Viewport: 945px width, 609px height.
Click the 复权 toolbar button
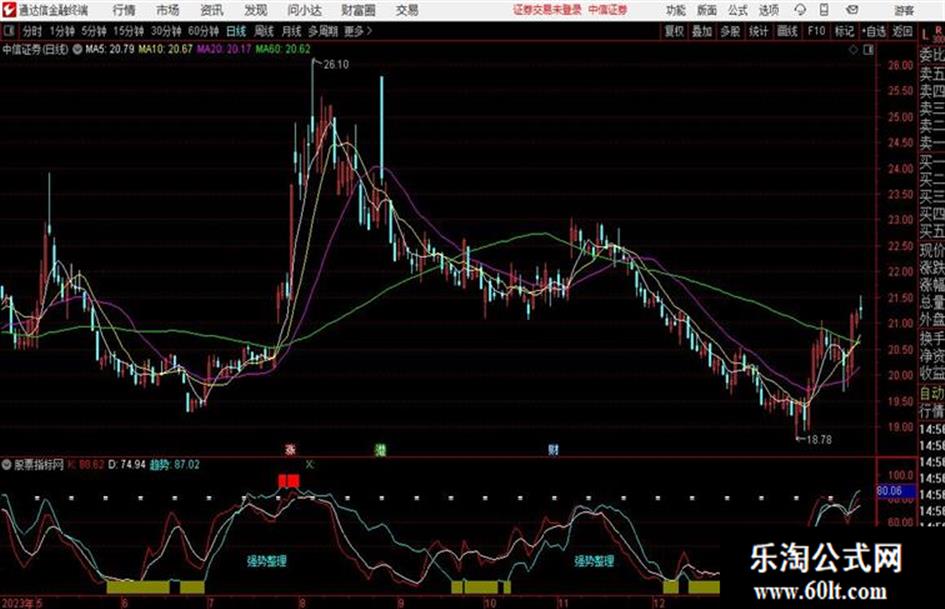tap(673, 31)
